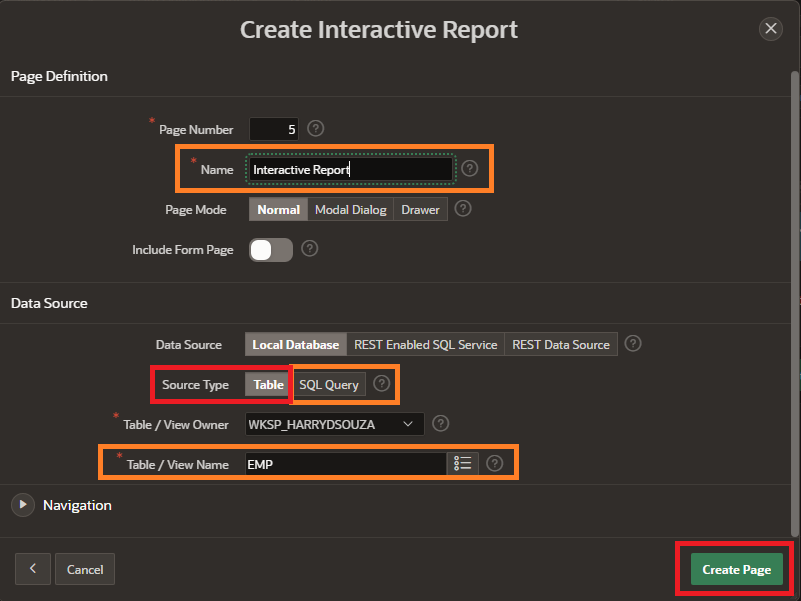Show help for Page Mode
801x601 pixels.
pos(462,209)
